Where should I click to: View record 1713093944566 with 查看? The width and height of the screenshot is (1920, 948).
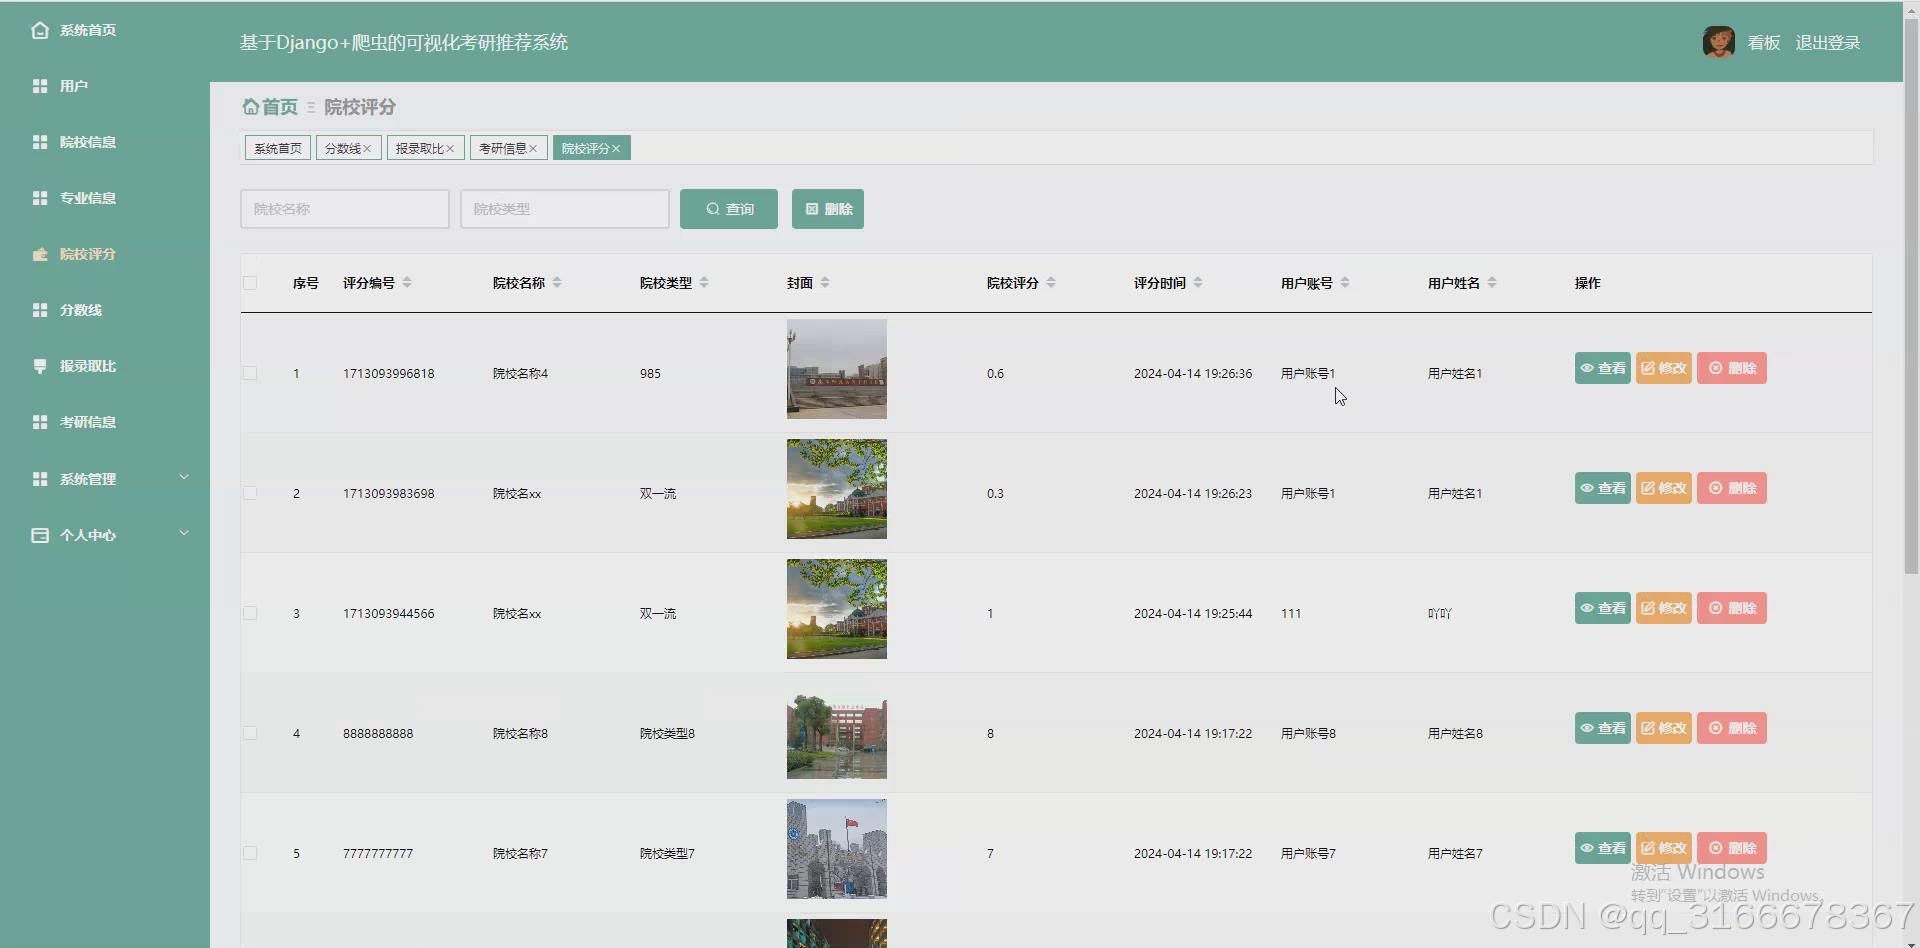pyautogui.click(x=1603, y=608)
